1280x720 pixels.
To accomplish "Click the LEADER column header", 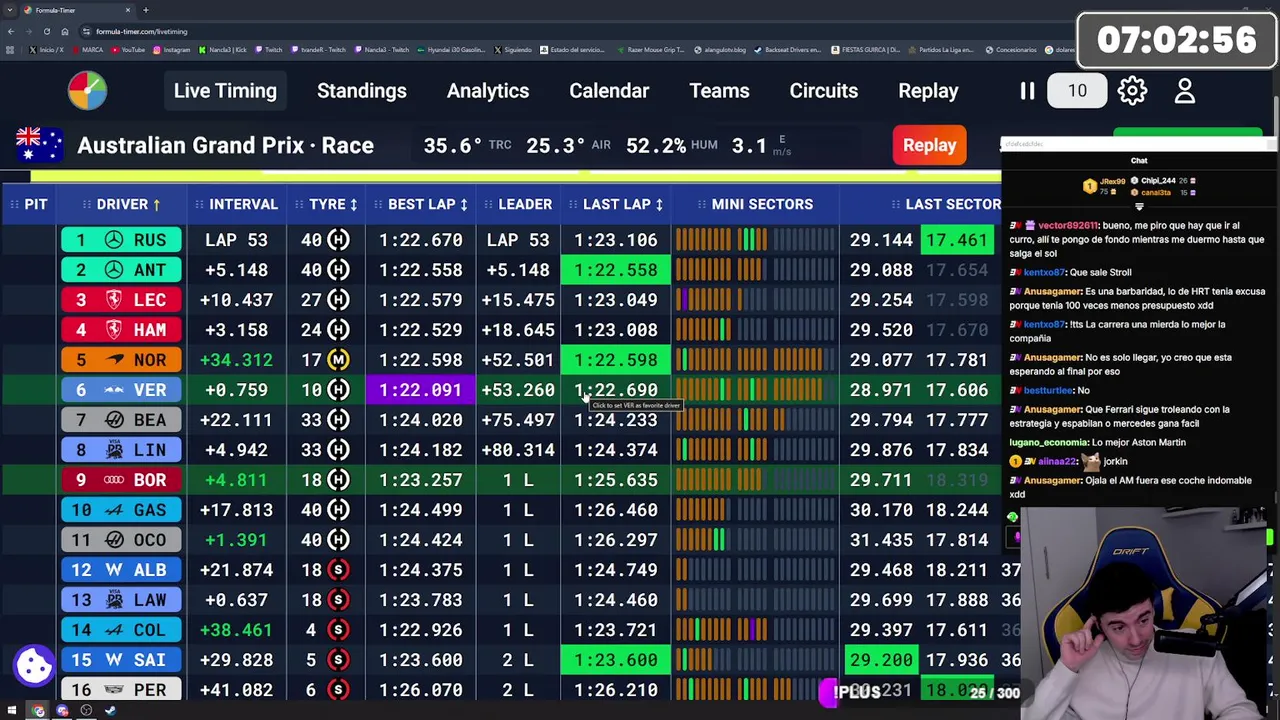I will point(525,204).
